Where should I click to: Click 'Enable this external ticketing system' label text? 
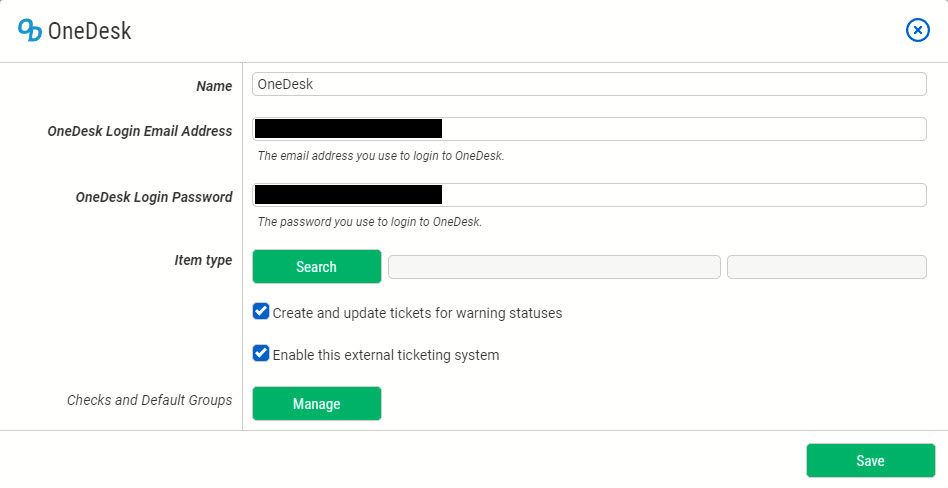pos(385,355)
